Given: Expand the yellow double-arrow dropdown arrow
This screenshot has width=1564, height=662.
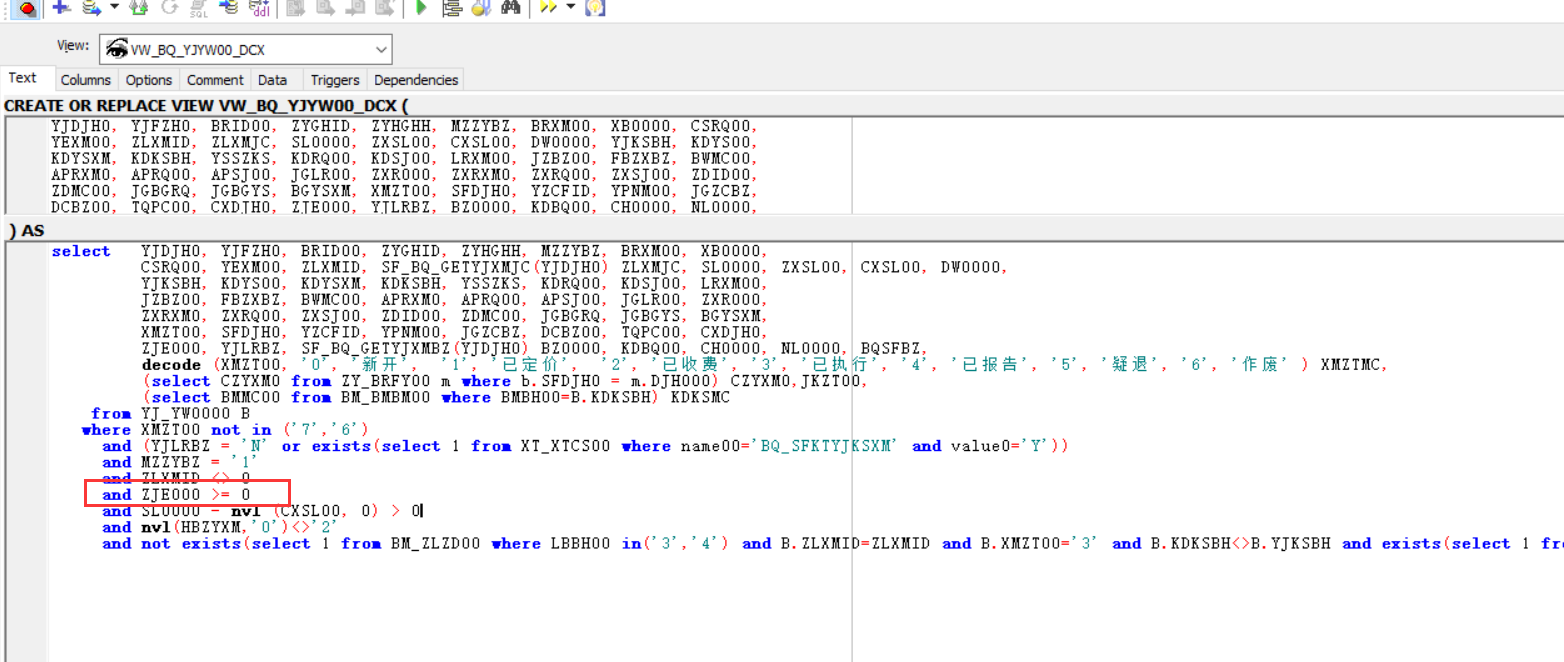Looking at the screenshot, I should [x=570, y=8].
